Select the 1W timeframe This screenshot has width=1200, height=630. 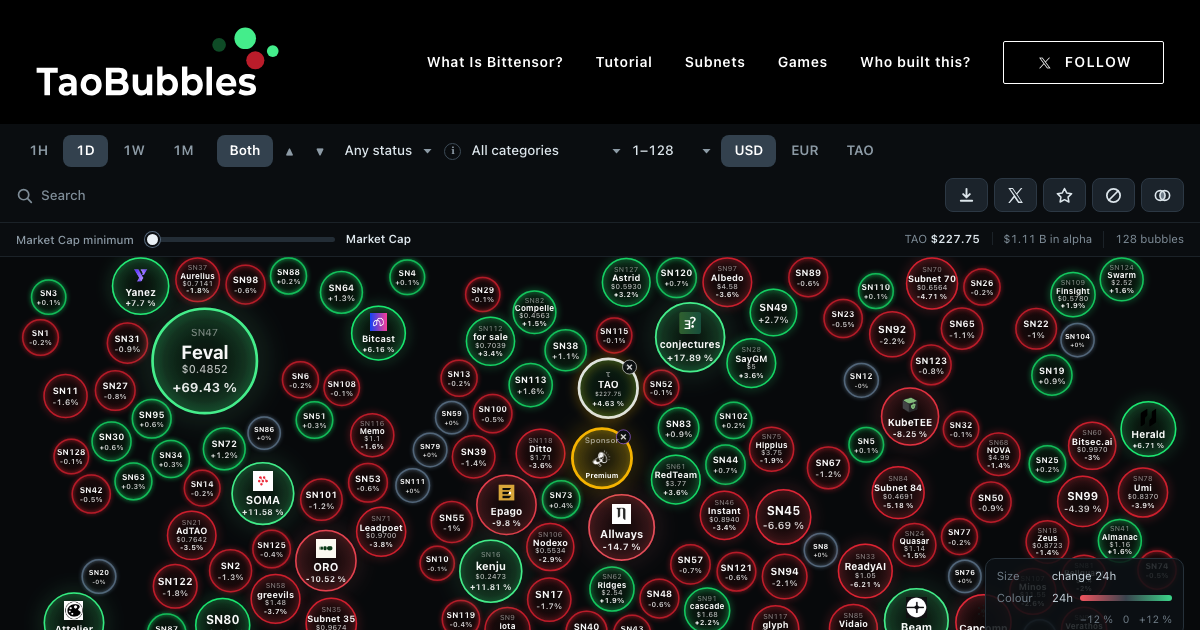[x=134, y=151]
